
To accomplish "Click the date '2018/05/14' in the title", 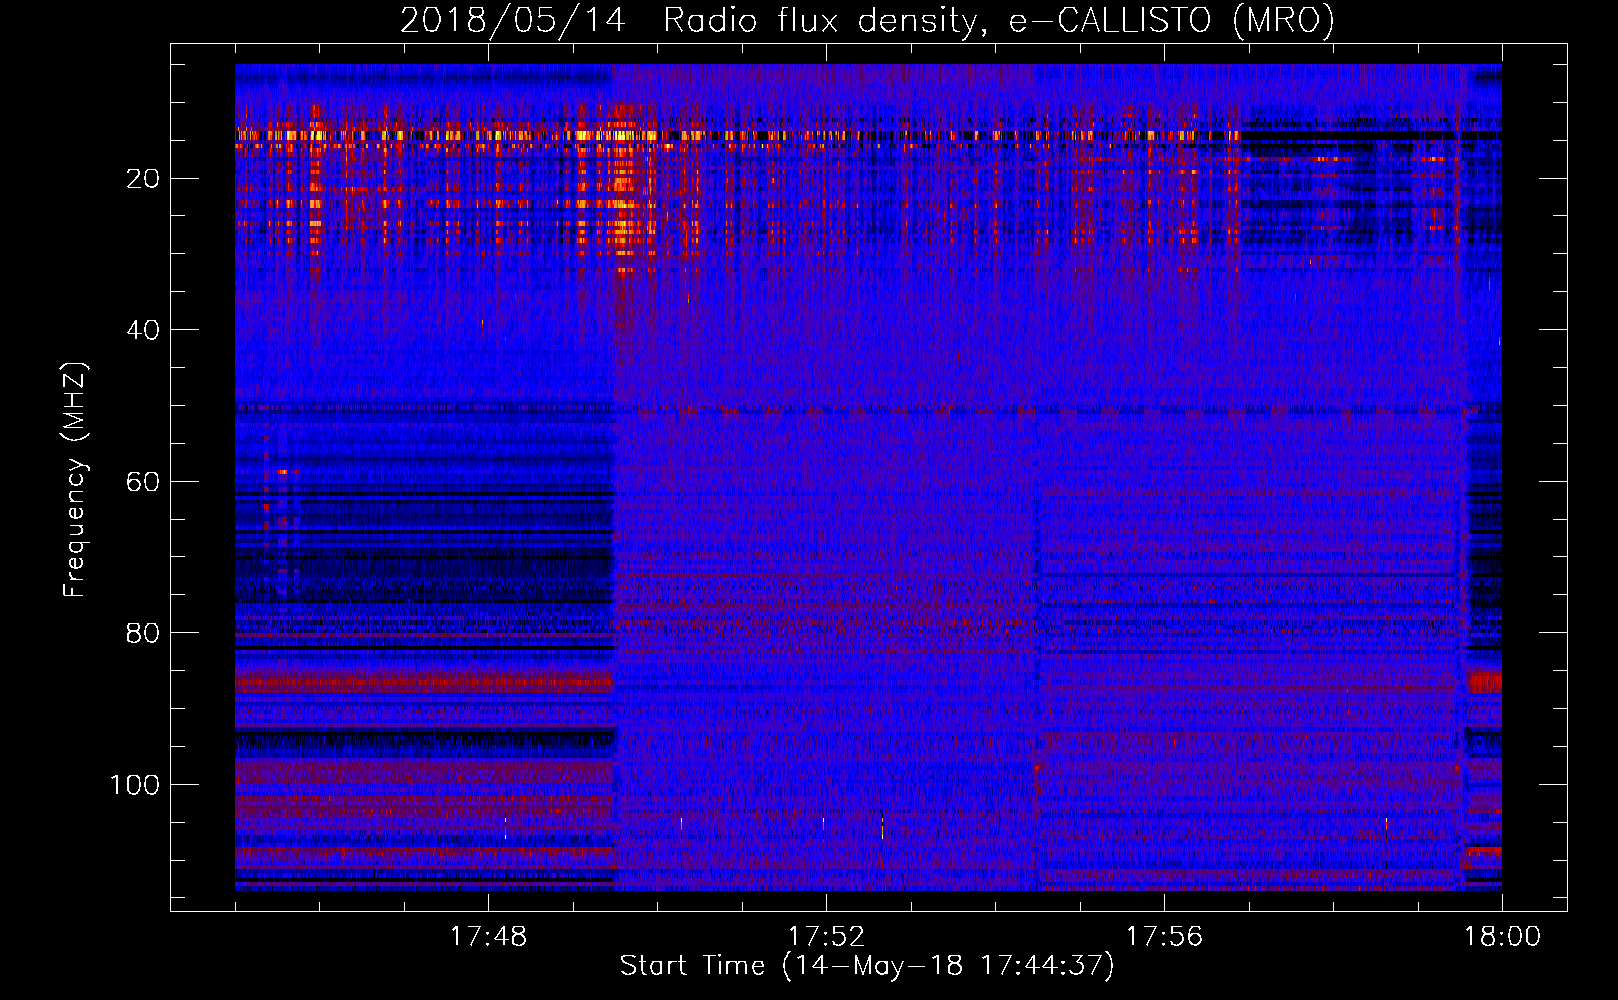I will [x=512, y=20].
